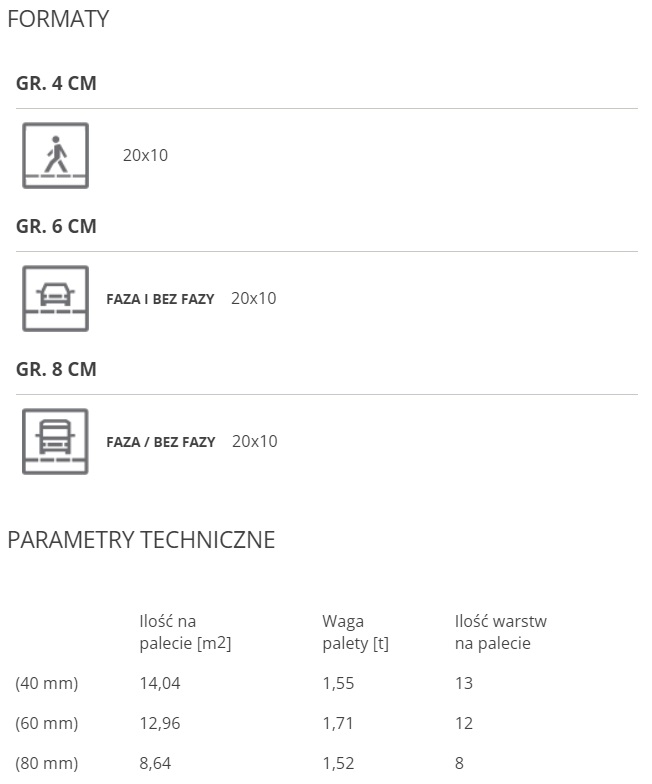Image resolution: width=652 pixels, height=784 pixels.
Task: Click the FAZA I BEZ FAZY label
Action: point(160,299)
